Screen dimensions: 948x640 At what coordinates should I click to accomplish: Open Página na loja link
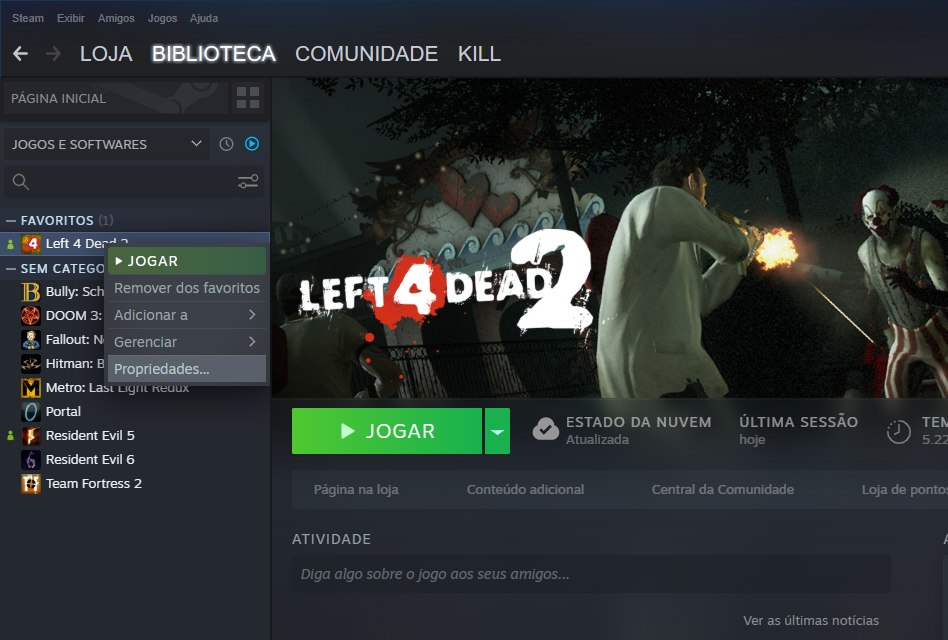tap(356, 490)
